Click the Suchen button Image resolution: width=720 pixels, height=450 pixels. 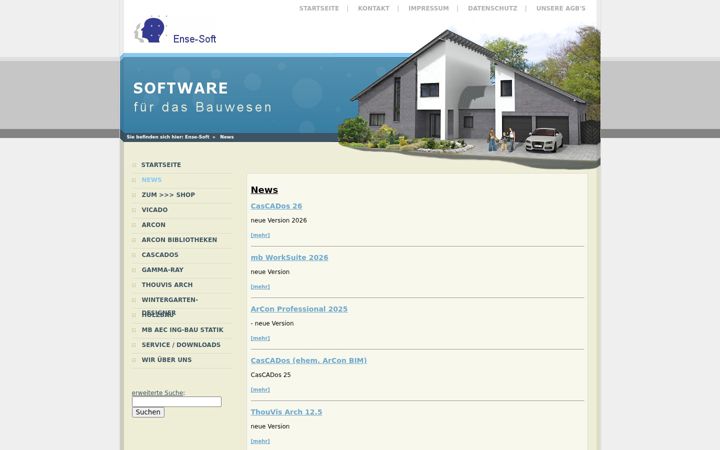pos(148,412)
